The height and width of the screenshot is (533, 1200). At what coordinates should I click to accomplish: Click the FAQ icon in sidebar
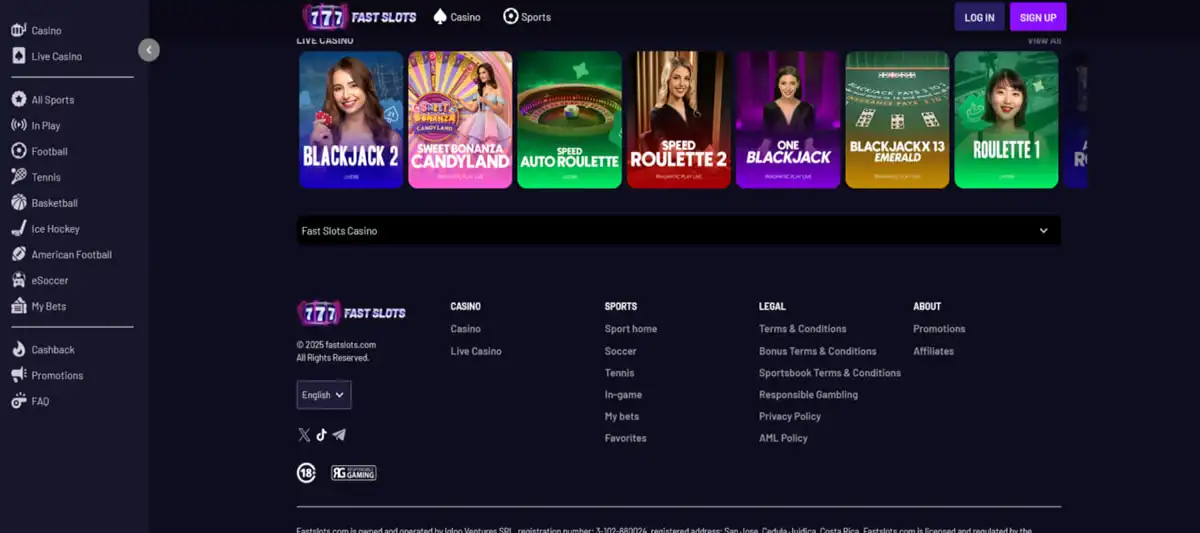pos(18,401)
